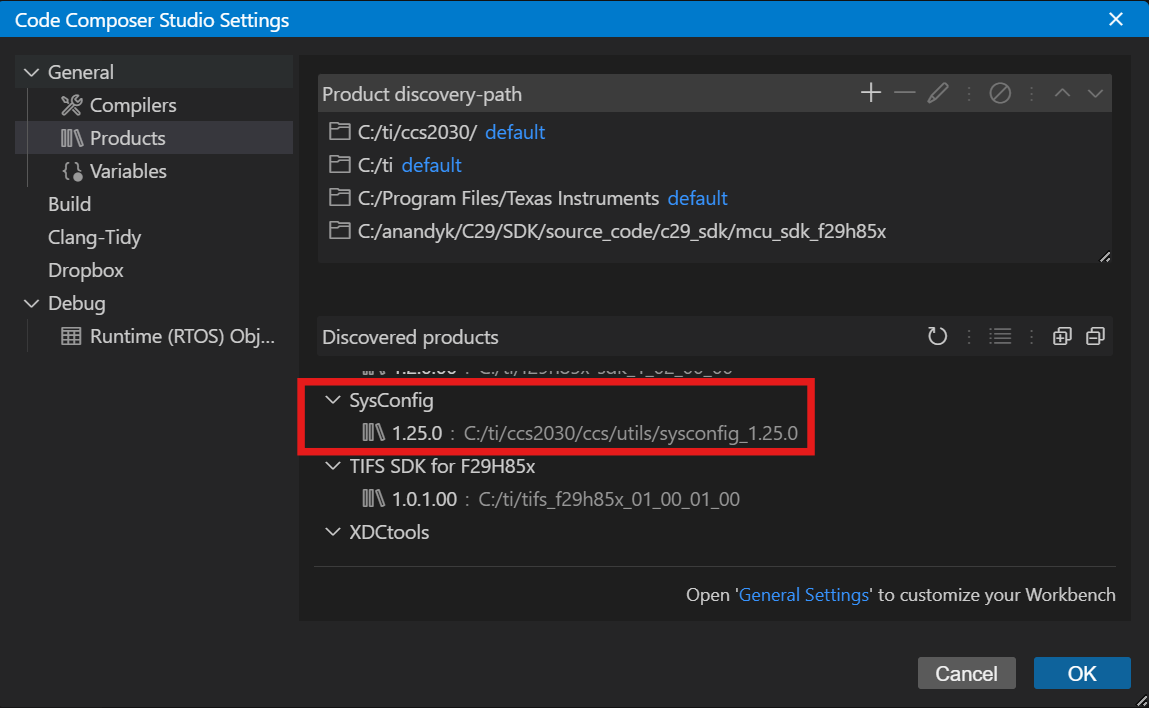The image size is (1149, 708).
Task: Add a new product discovery path
Action: coord(870,92)
